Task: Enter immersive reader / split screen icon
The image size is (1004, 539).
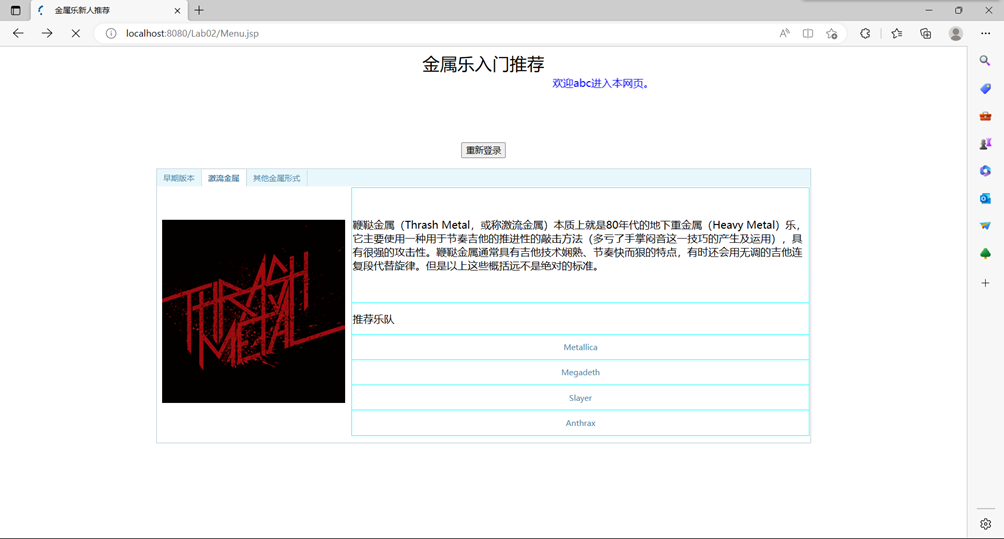Action: pos(808,33)
